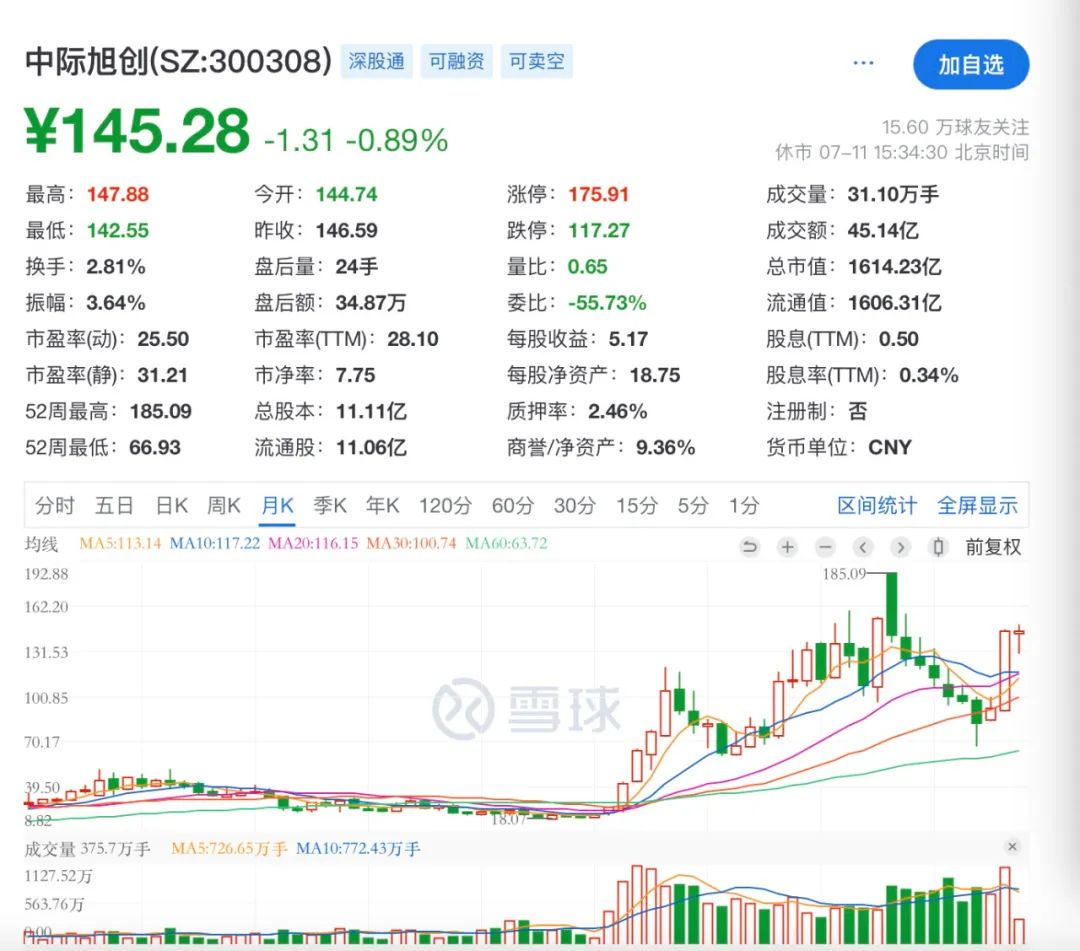Click the 每股收益 value 5.17
The width and height of the screenshot is (1080, 951).
(x=628, y=339)
